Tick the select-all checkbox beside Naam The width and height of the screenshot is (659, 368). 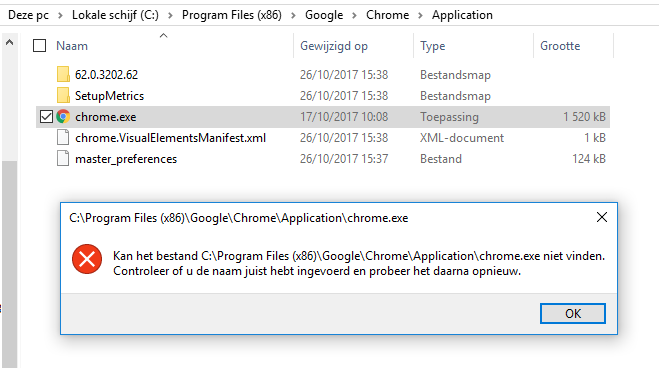tap(40, 45)
